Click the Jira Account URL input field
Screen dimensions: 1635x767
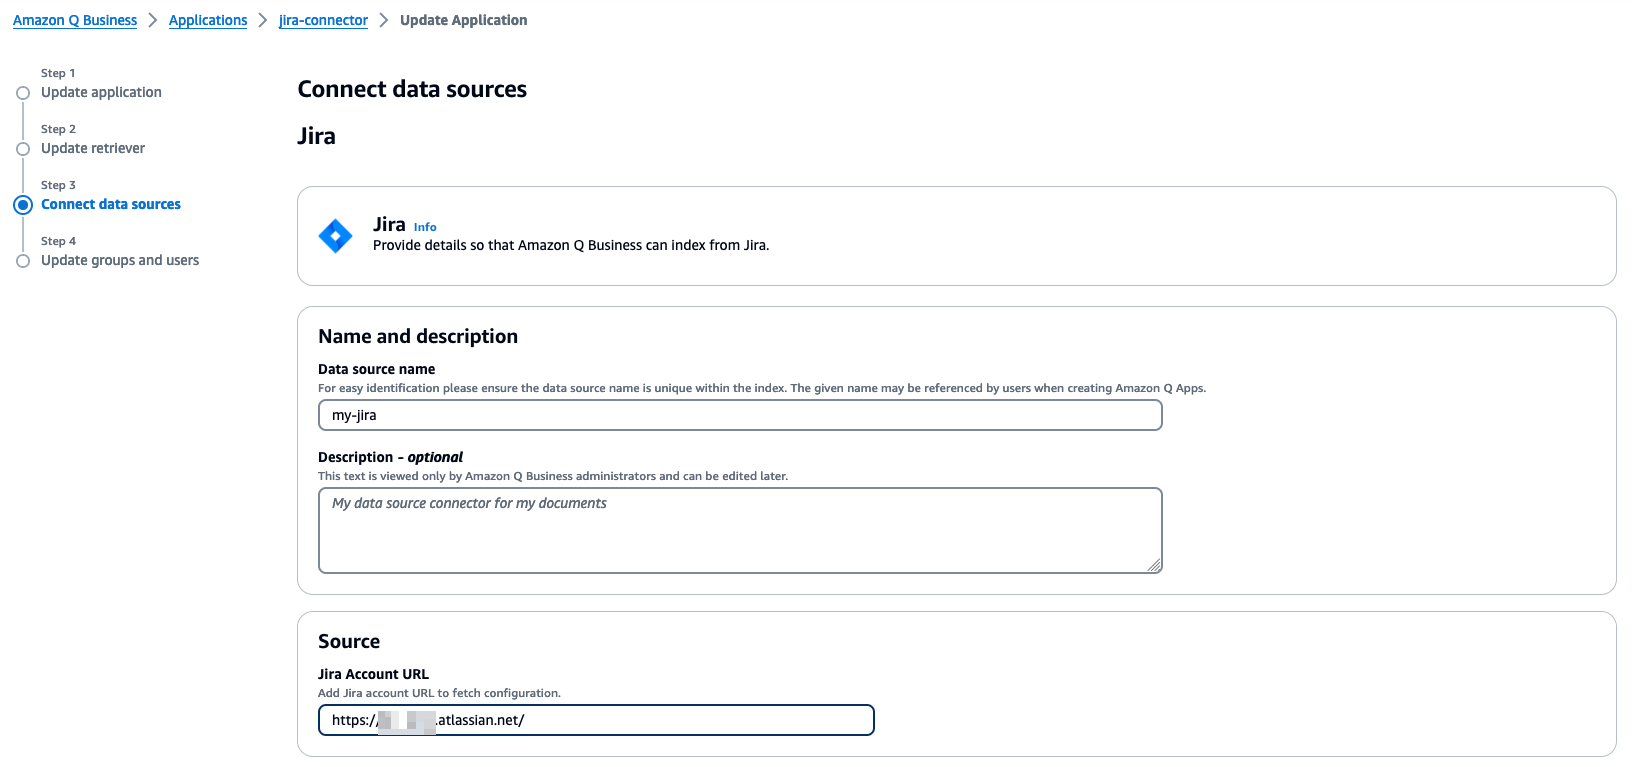(595, 720)
